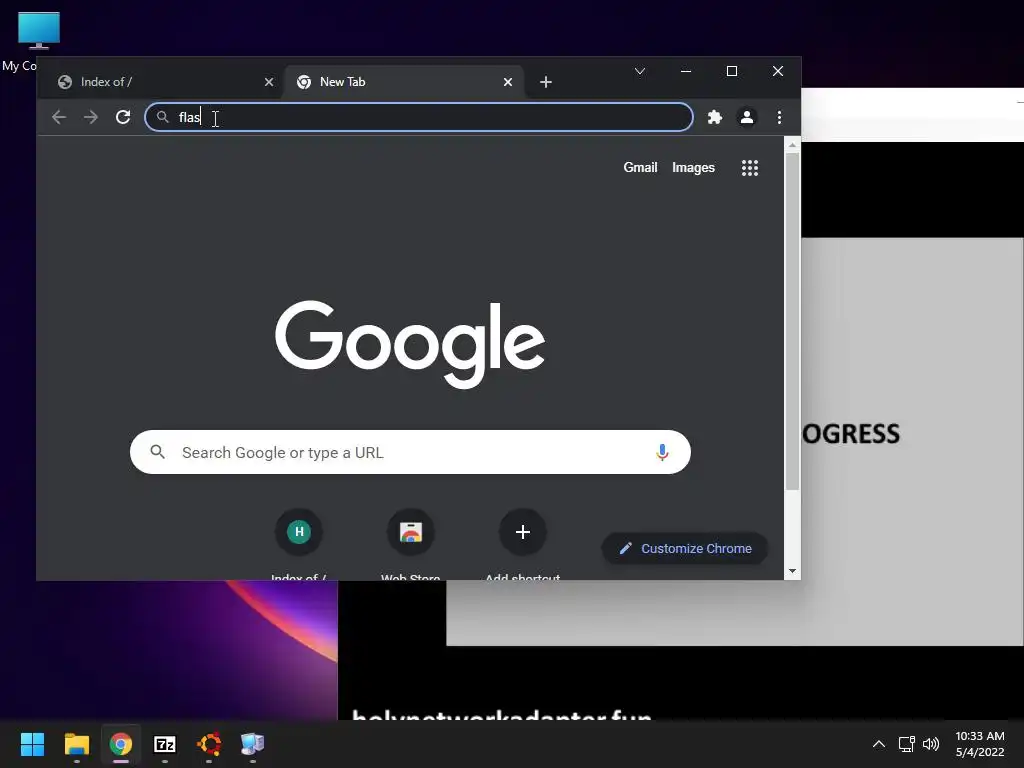The width and height of the screenshot is (1024, 768).
Task: Open the clock showing 10:33 AM
Action: tap(980, 744)
